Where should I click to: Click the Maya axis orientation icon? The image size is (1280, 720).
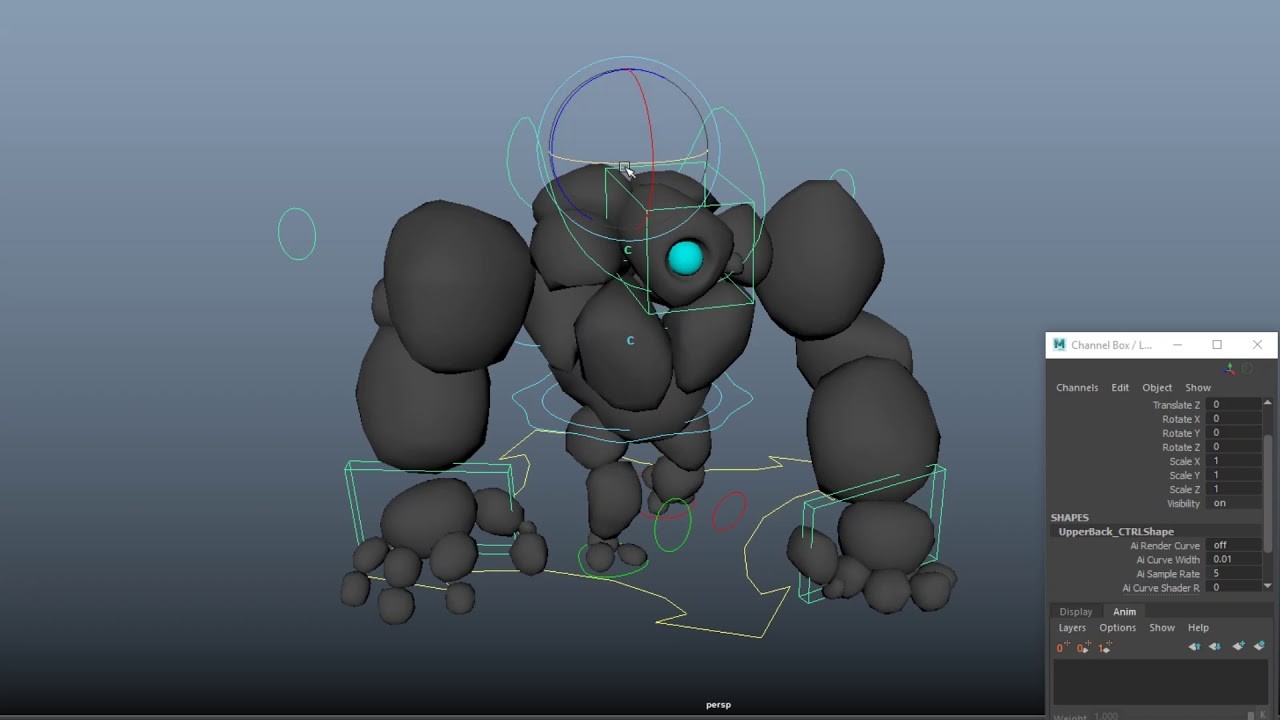click(x=1230, y=367)
